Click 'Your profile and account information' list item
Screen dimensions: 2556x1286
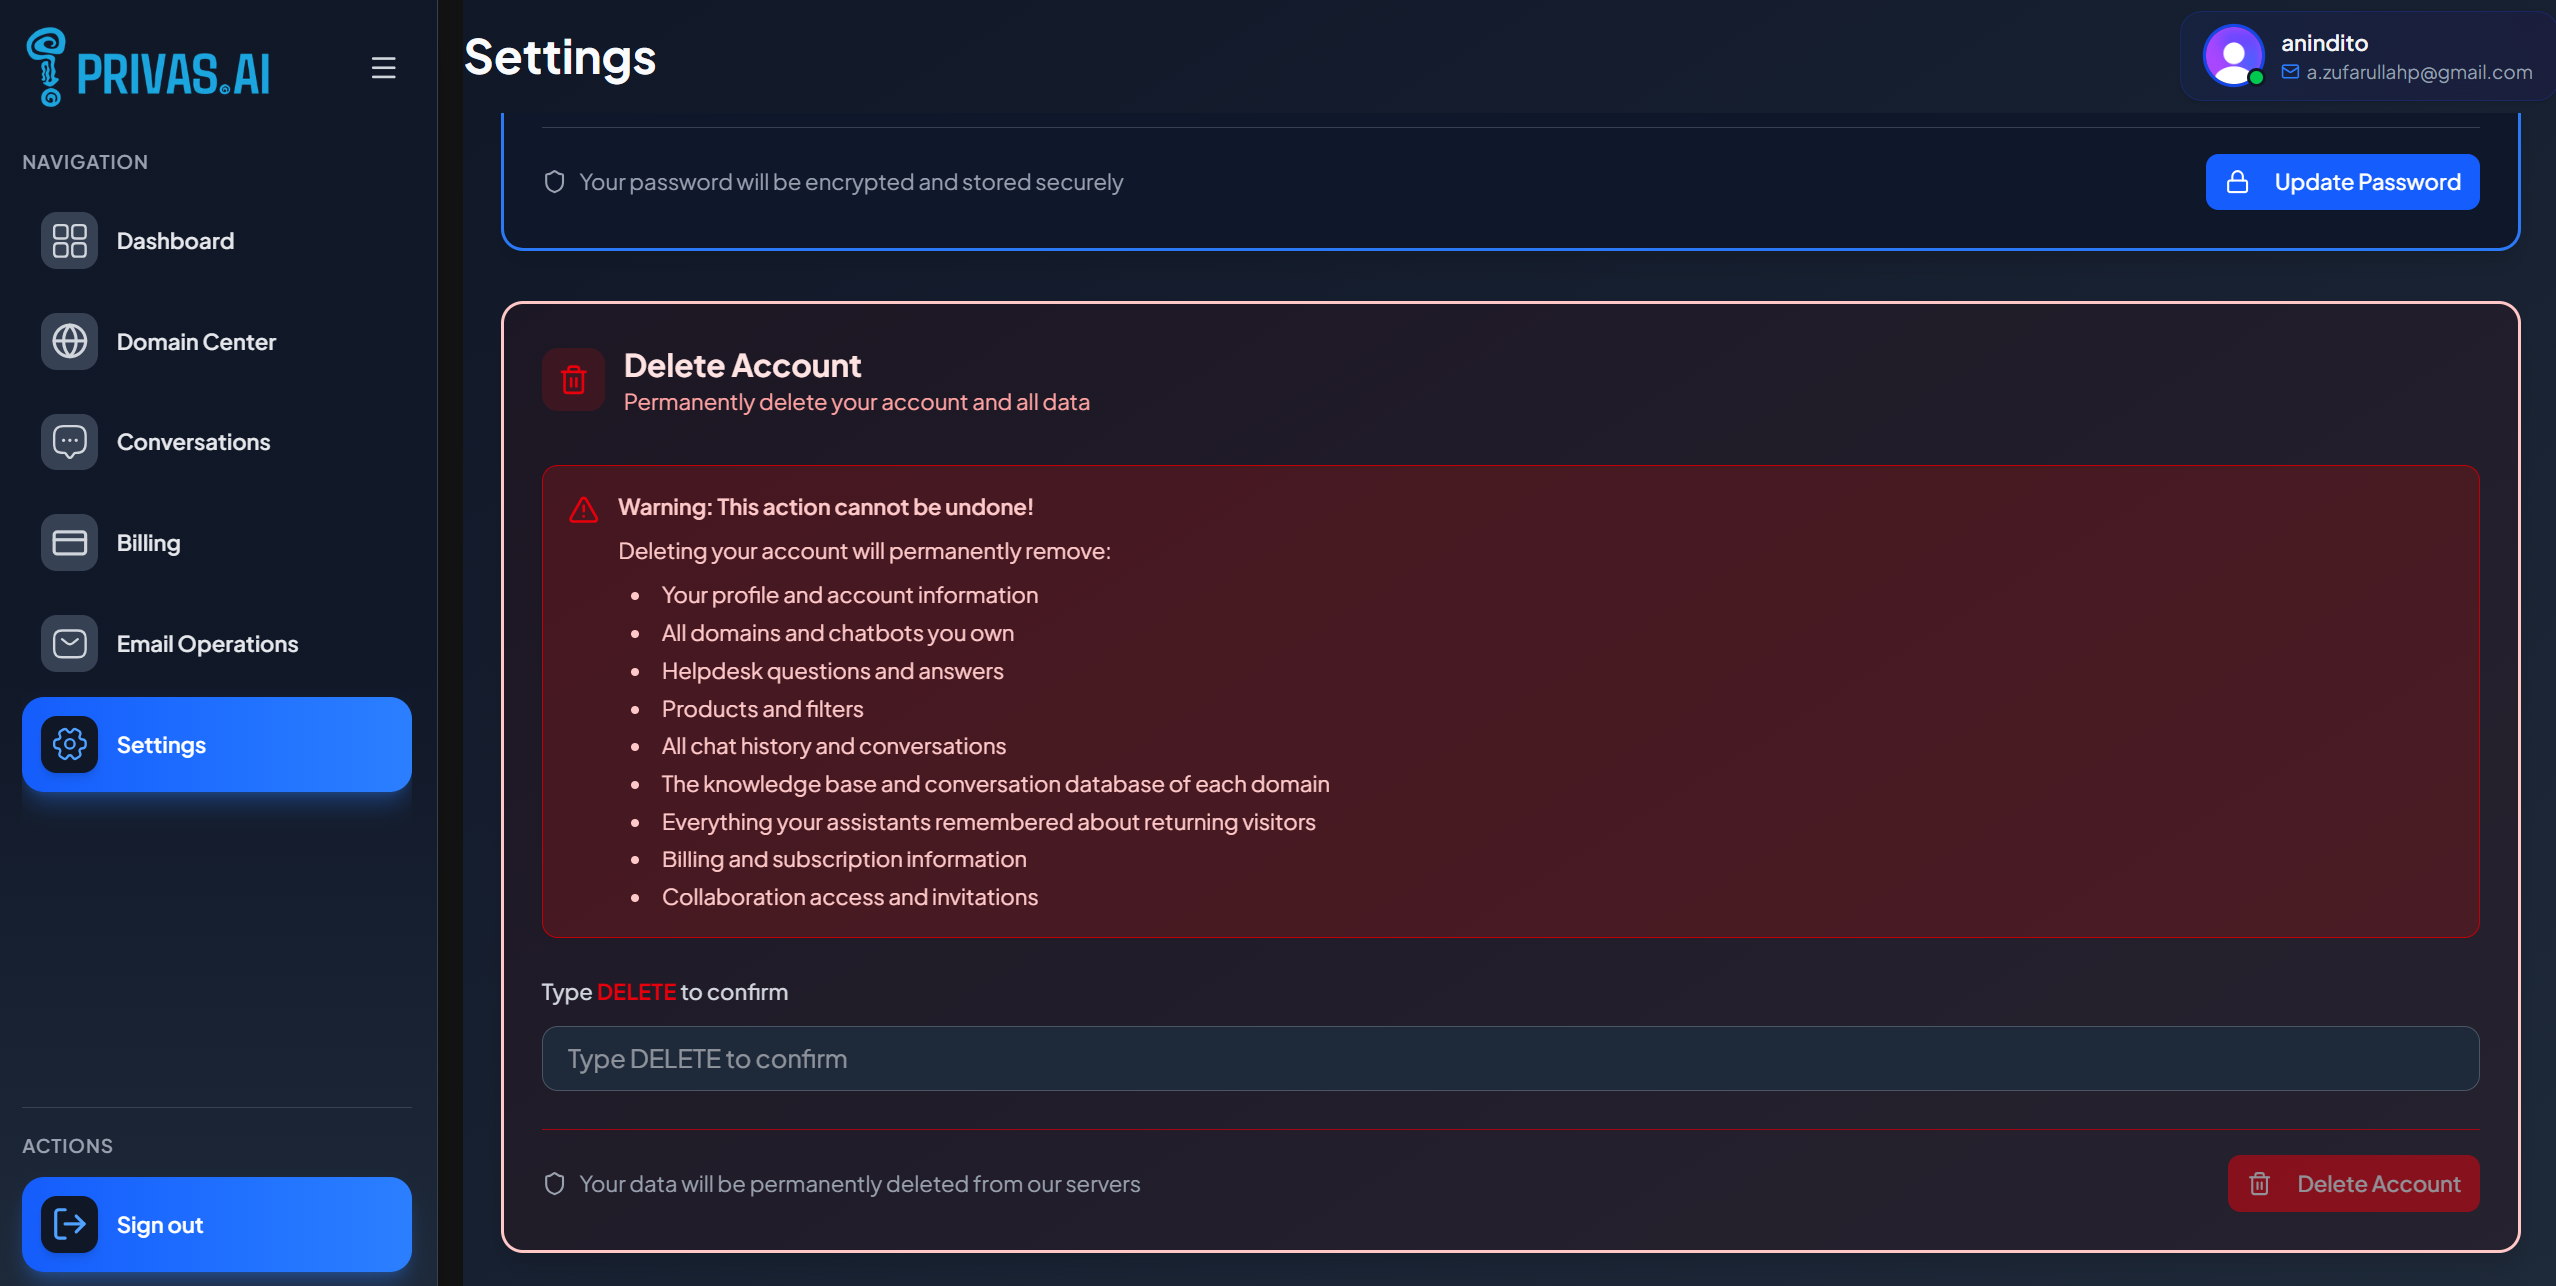849,595
